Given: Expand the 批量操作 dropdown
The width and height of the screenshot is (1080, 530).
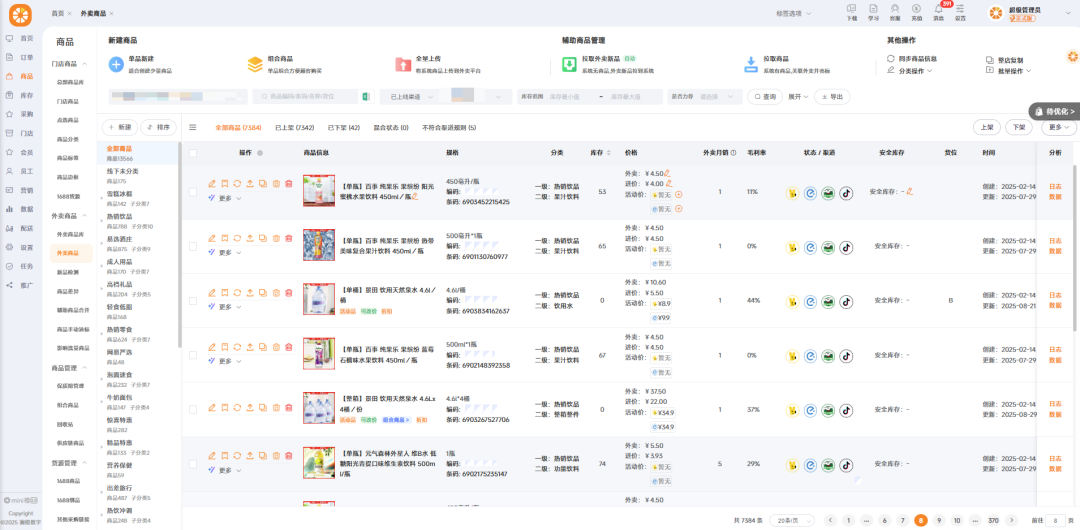Looking at the screenshot, I should tap(1013, 71).
